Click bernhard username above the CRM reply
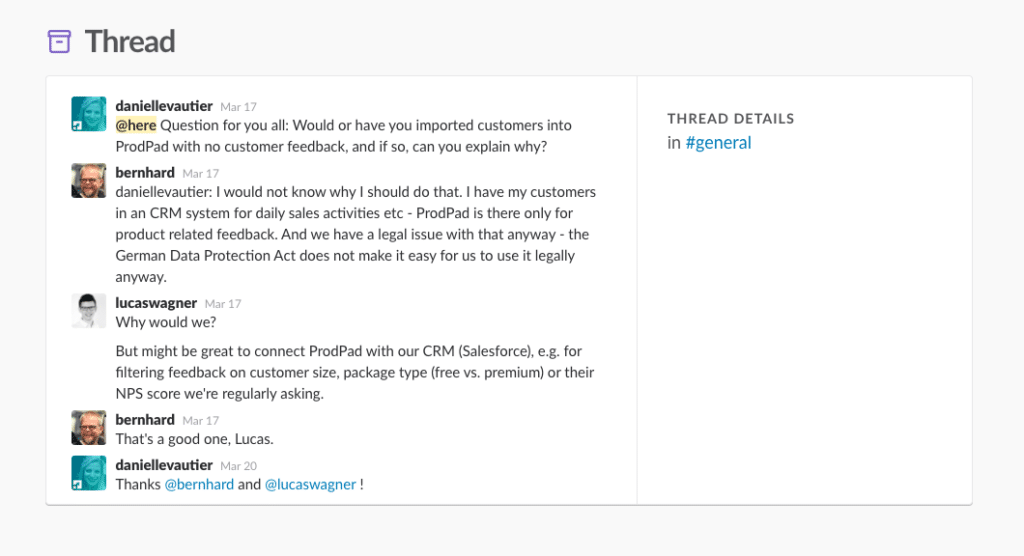1024x556 pixels. tap(145, 172)
